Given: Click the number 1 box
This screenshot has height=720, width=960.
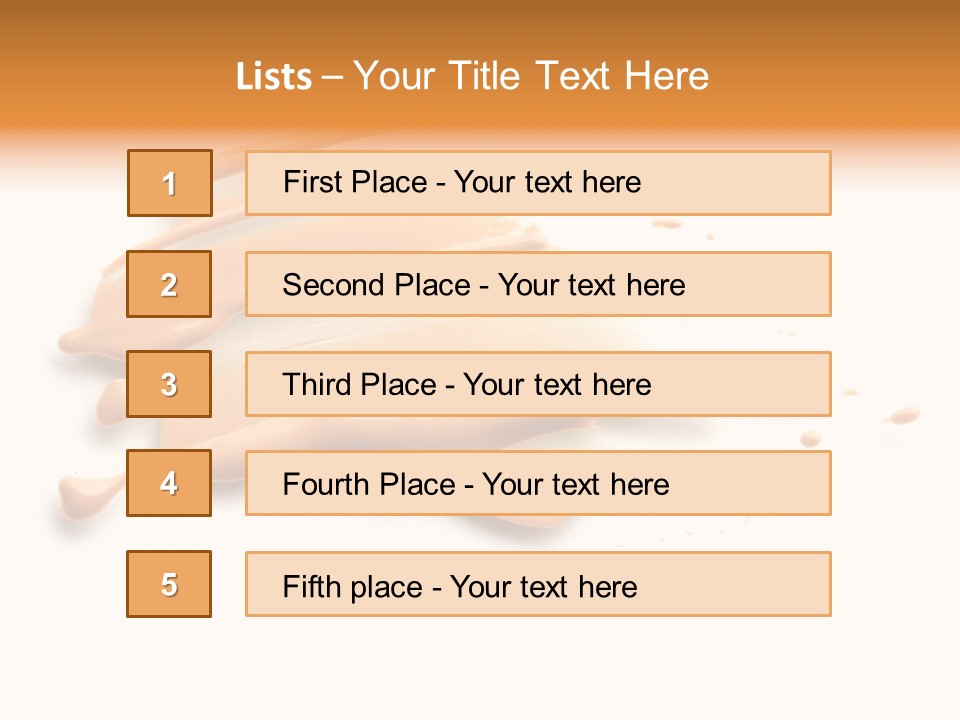Looking at the screenshot, I should pyautogui.click(x=170, y=183).
